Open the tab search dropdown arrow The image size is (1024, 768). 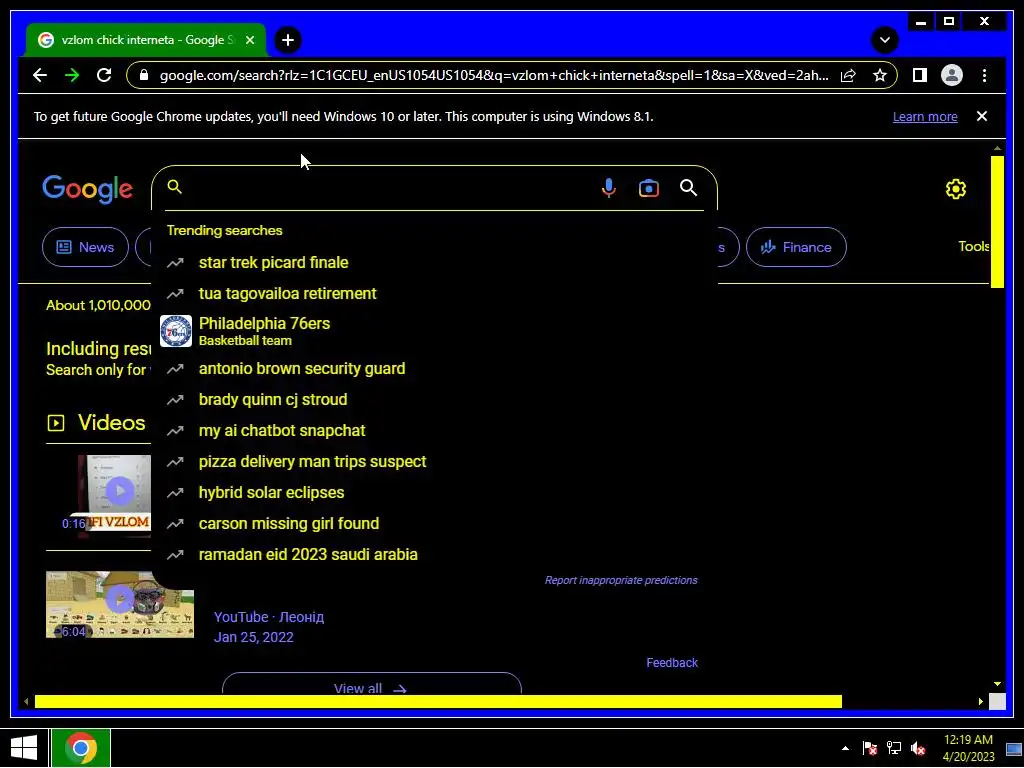coord(885,40)
